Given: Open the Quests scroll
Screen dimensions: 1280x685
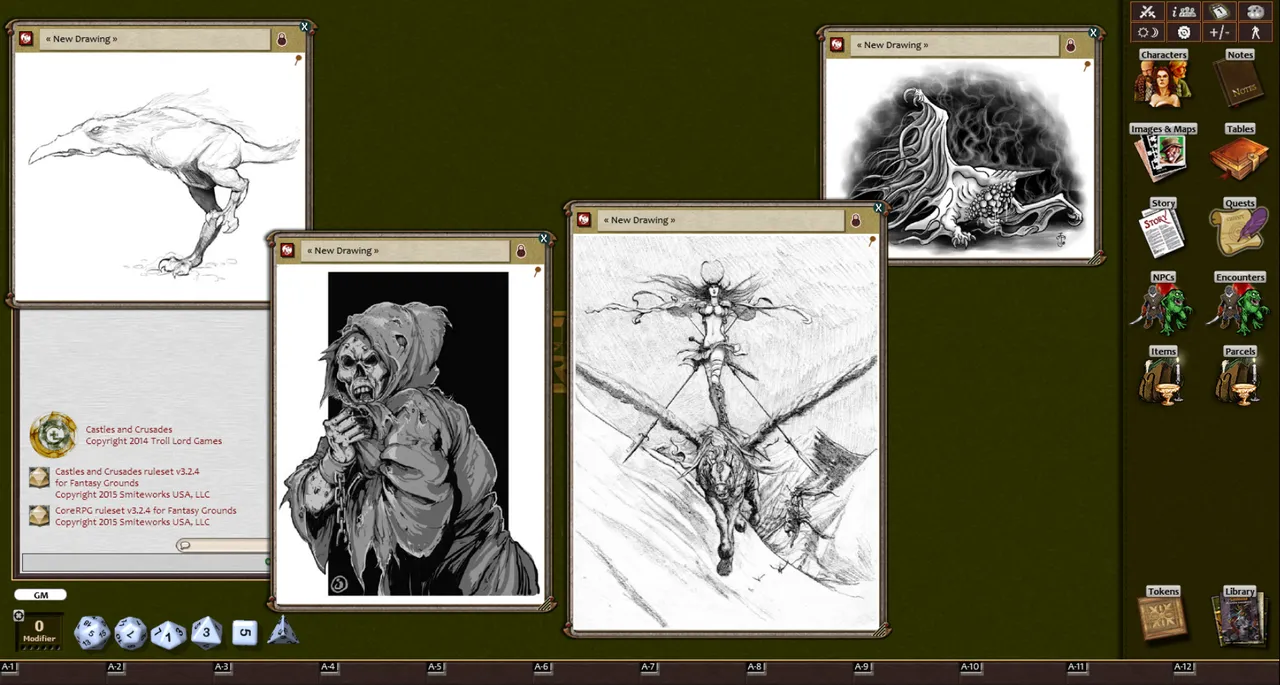Looking at the screenshot, I should click(1239, 228).
